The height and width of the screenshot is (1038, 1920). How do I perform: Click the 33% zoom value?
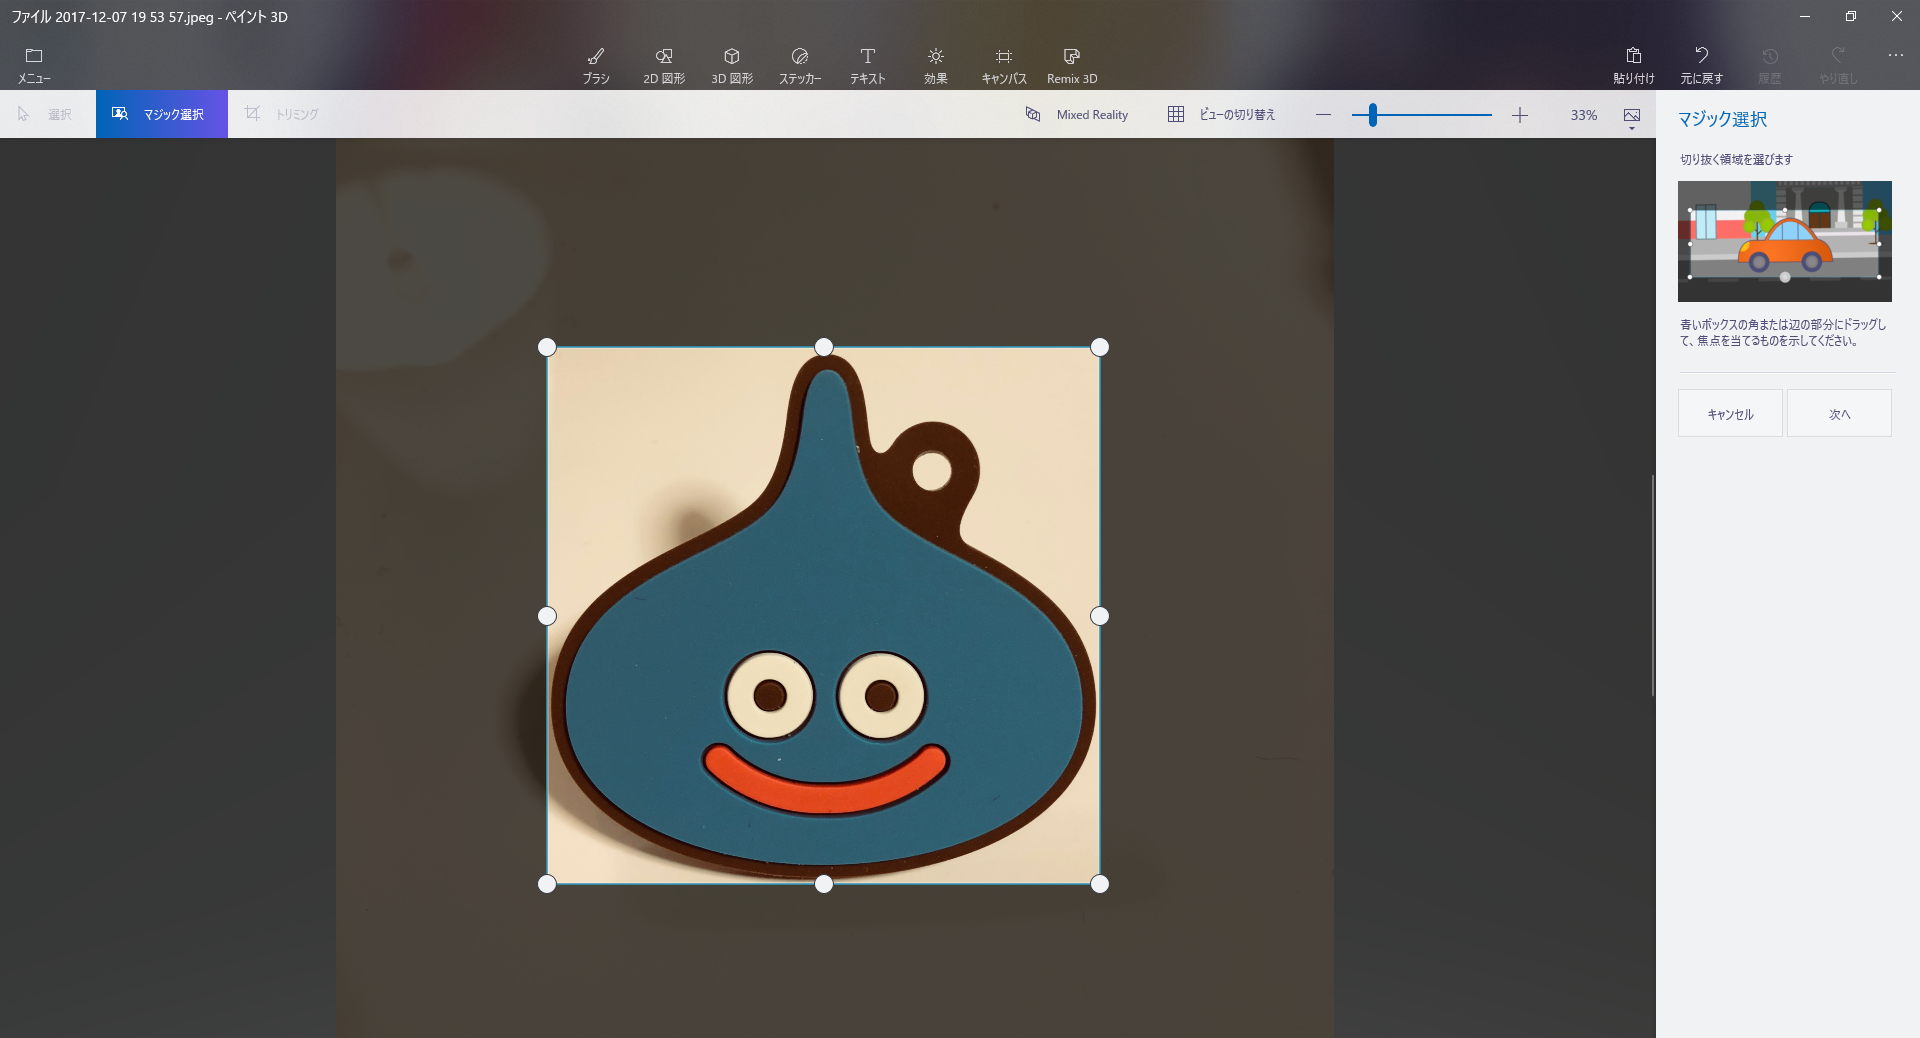pyautogui.click(x=1584, y=115)
